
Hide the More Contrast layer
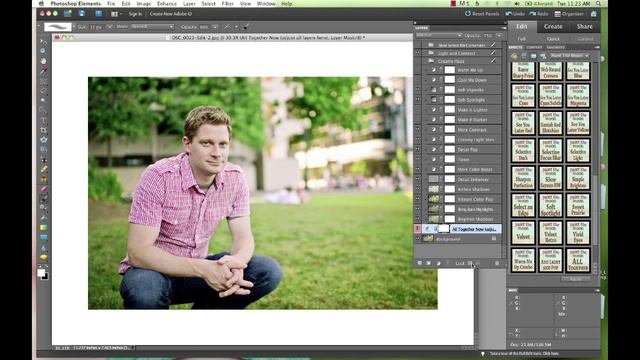(418, 130)
